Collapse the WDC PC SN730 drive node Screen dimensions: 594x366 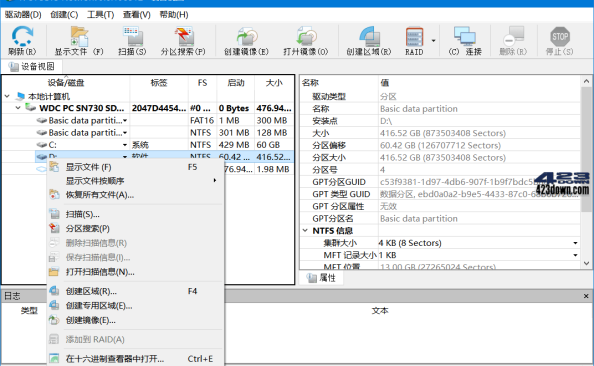pyautogui.click(x=18, y=108)
